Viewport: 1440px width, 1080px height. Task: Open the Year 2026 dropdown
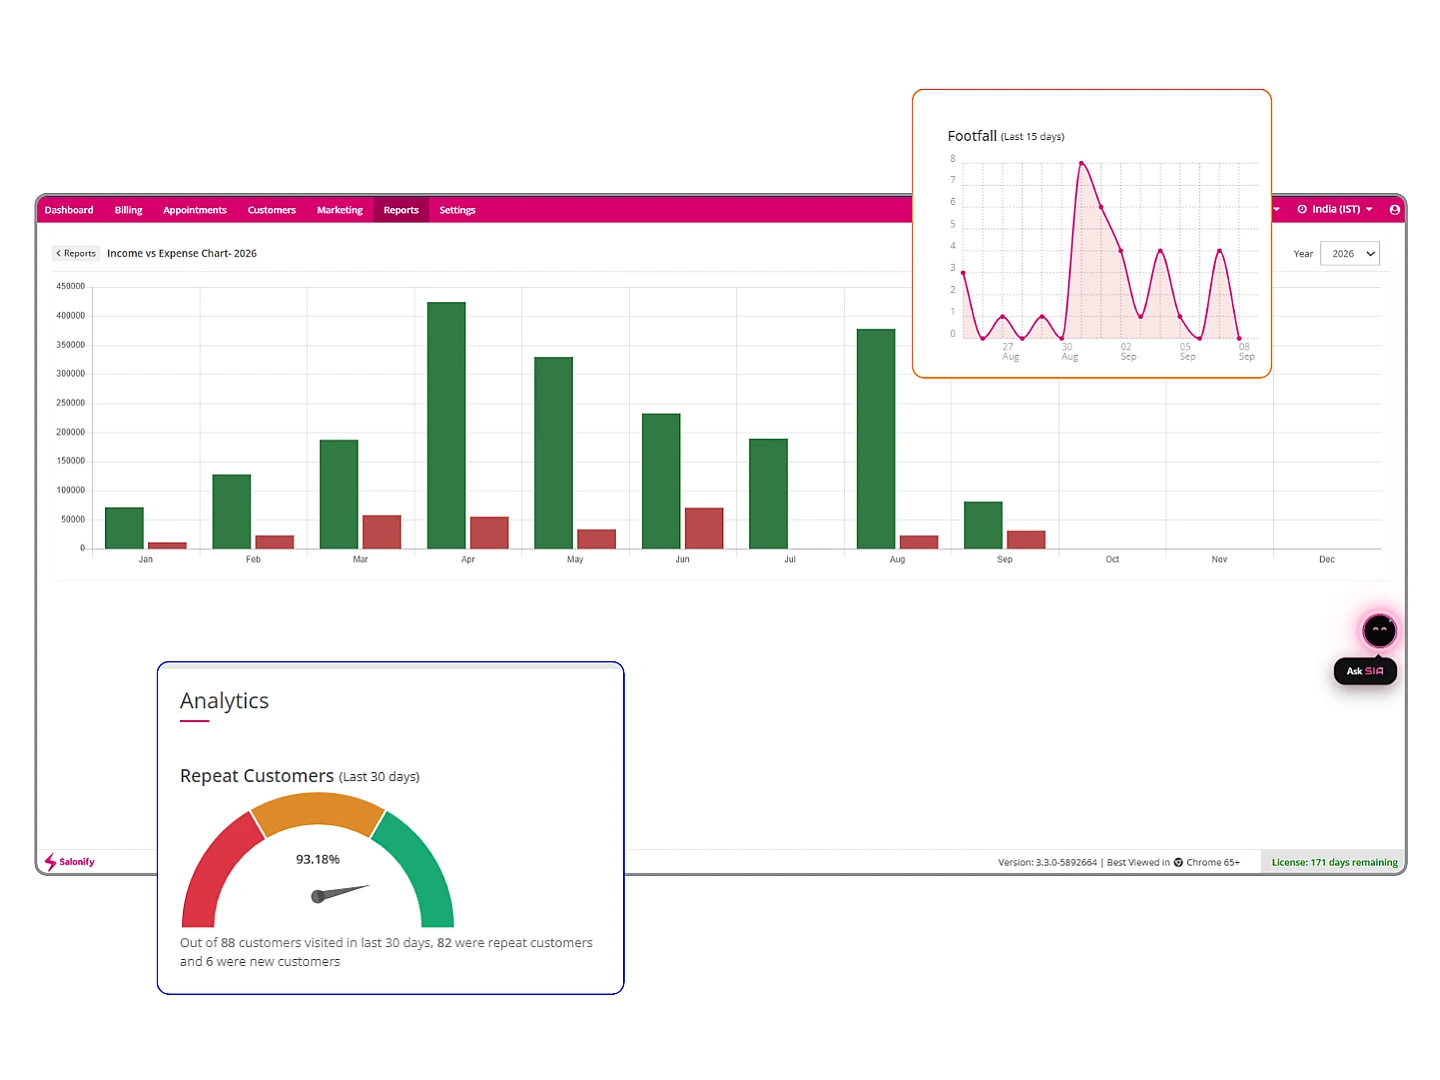coord(1350,254)
